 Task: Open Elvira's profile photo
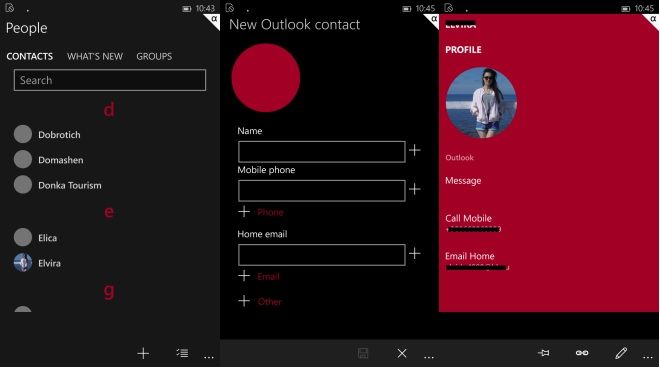(x=481, y=103)
